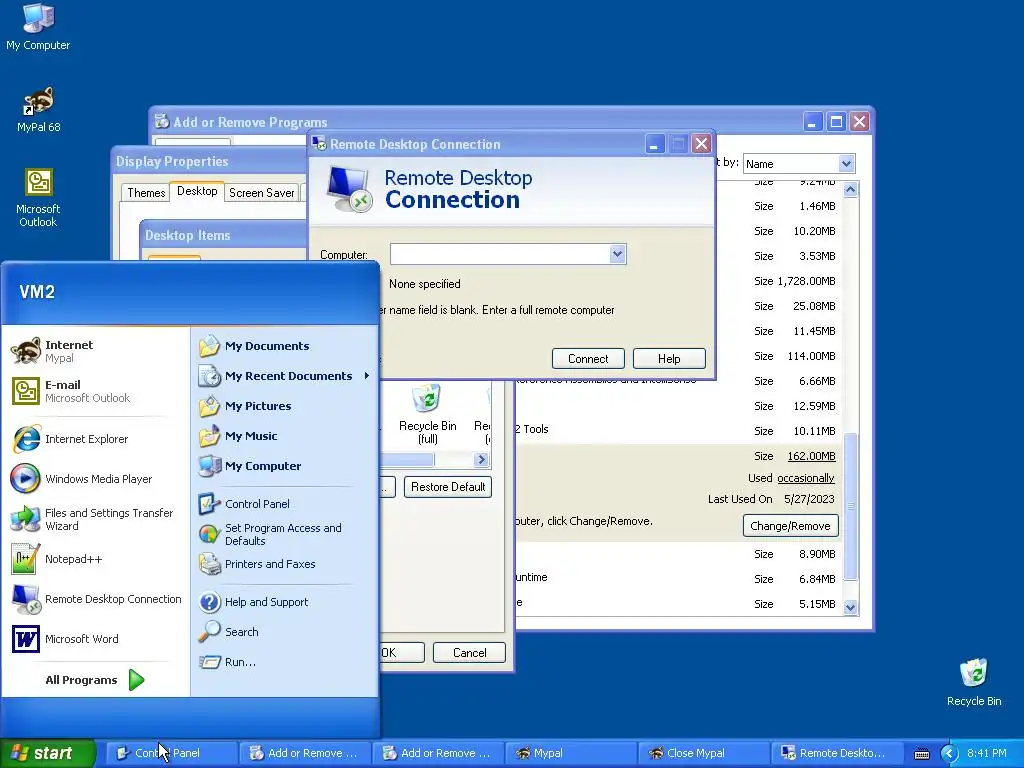This screenshot has height=768, width=1024.
Task: Open My Pictures in Start menu
Action: (284, 406)
